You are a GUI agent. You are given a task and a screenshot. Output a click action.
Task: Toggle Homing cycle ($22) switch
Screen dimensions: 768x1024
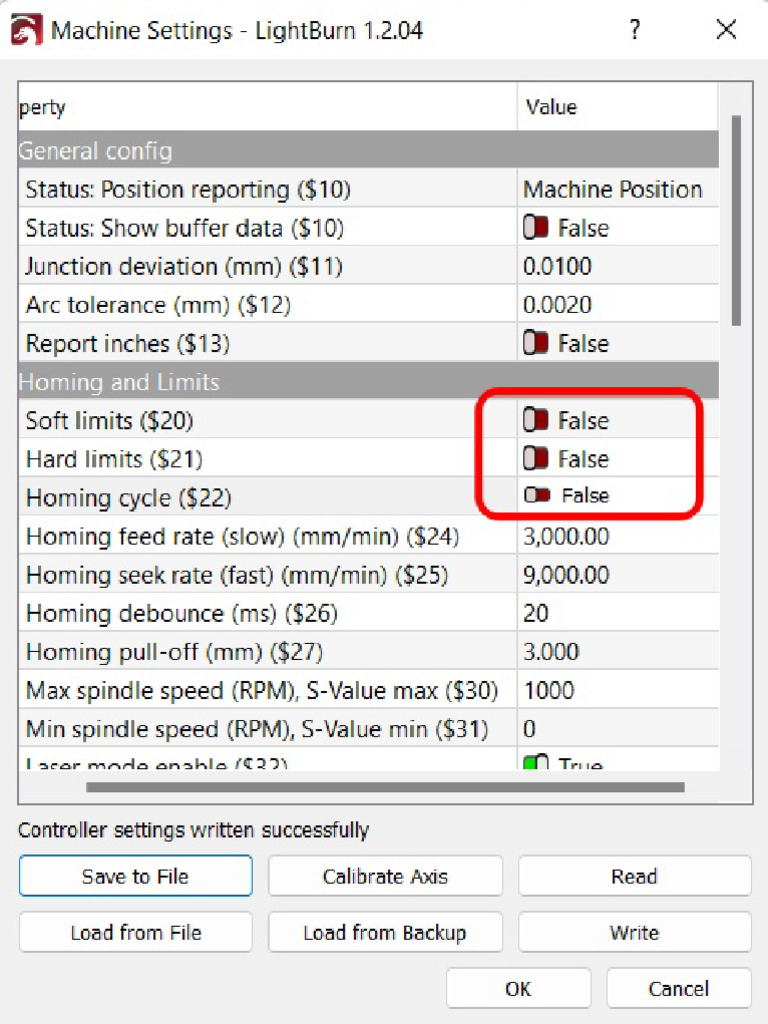tap(537, 496)
